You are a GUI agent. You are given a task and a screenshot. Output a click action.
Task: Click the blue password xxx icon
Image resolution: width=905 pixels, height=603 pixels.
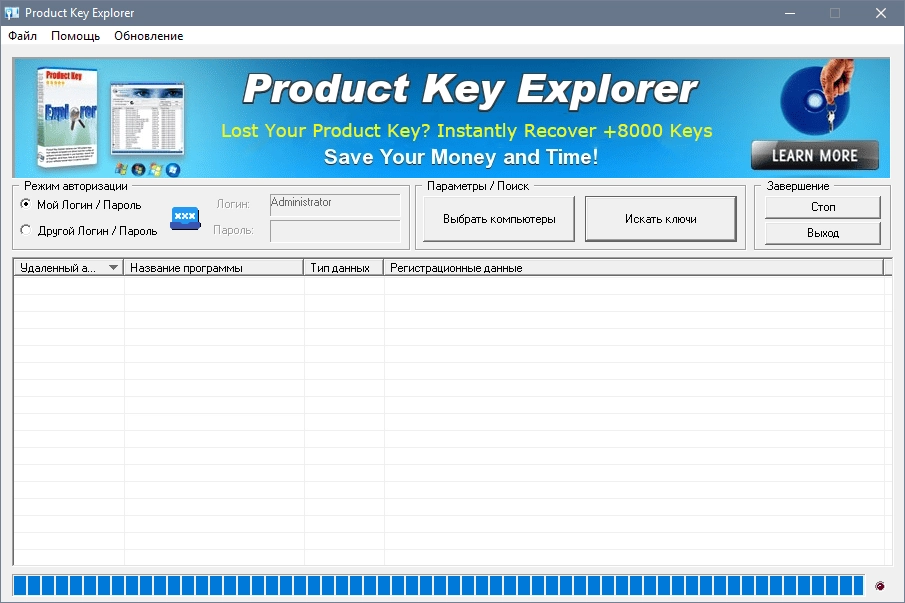[185, 218]
